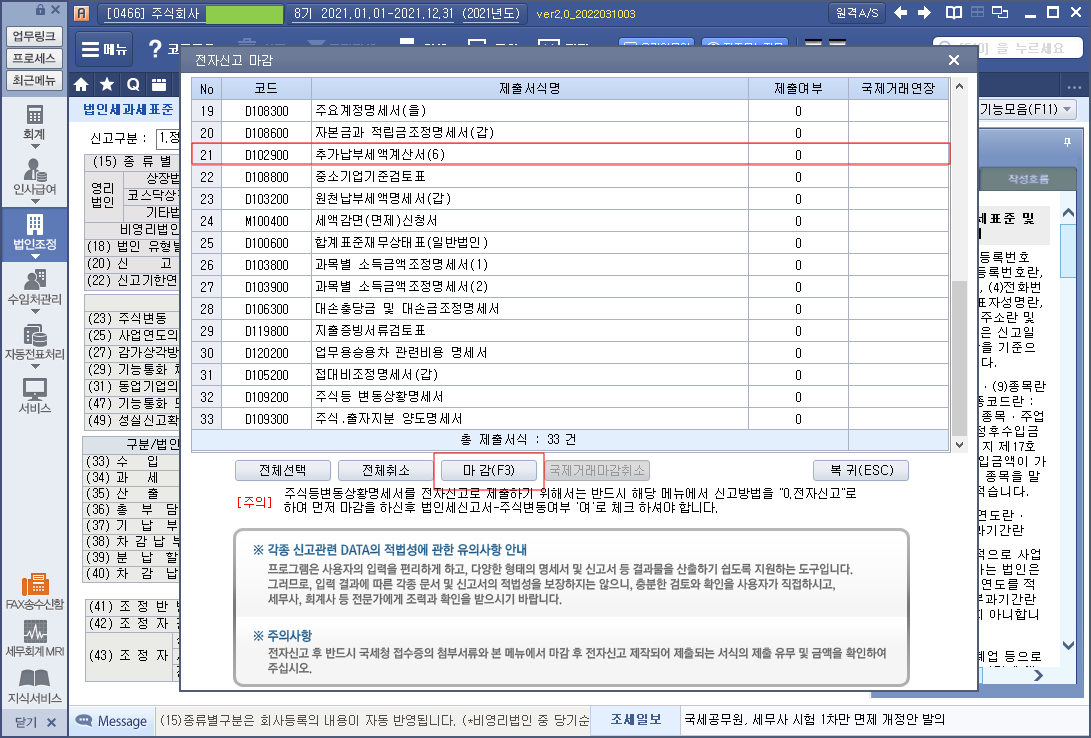Click help panel scrollbar down chevron
The width and height of the screenshot is (1091, 738).
(x=1069, y=645)
